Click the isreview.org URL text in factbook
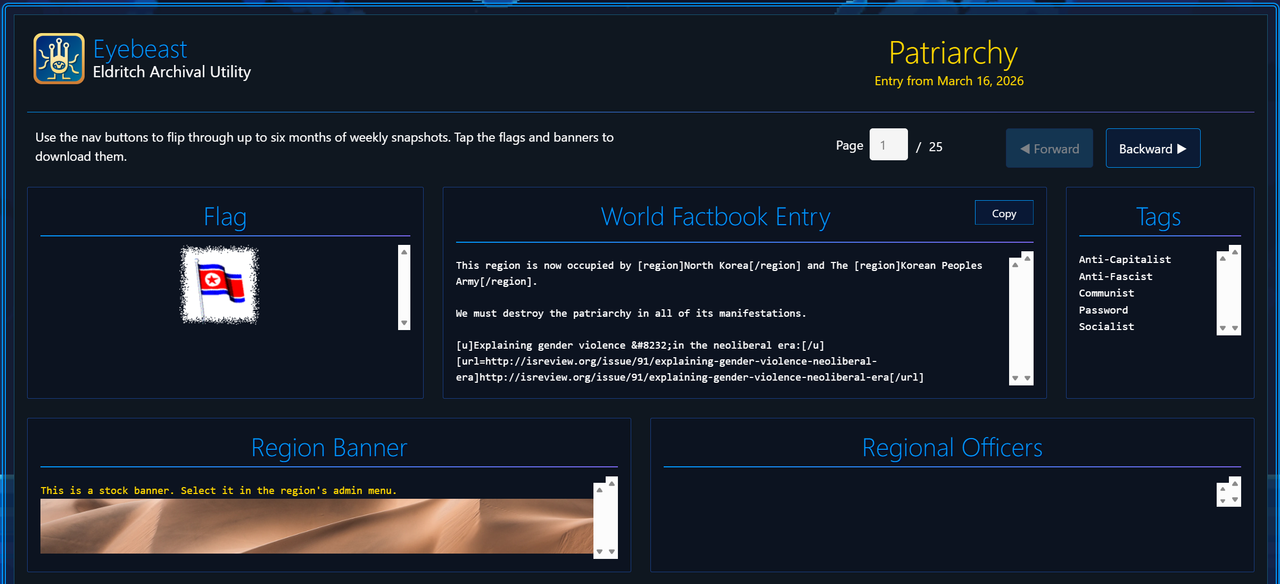This screenshot has width=1280, height=584. pos(690,369)
